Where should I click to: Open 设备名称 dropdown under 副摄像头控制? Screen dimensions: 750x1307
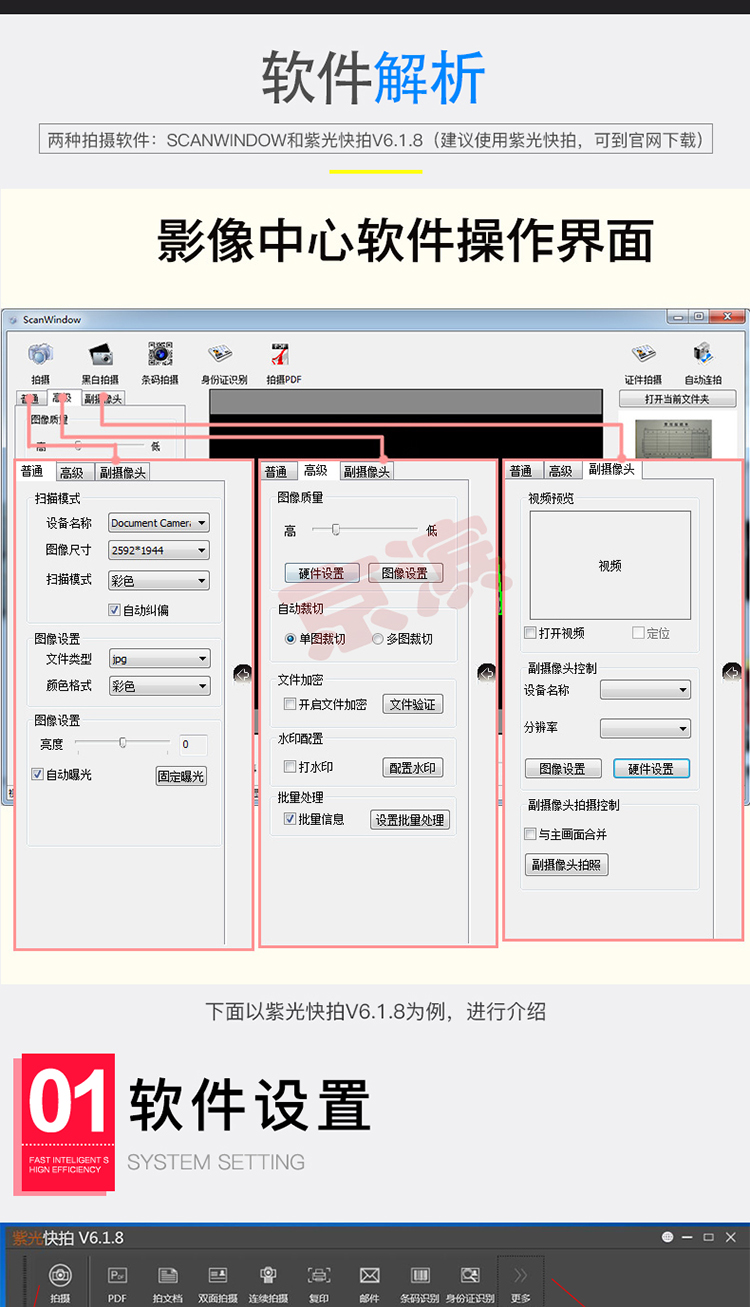click(645, 690)
